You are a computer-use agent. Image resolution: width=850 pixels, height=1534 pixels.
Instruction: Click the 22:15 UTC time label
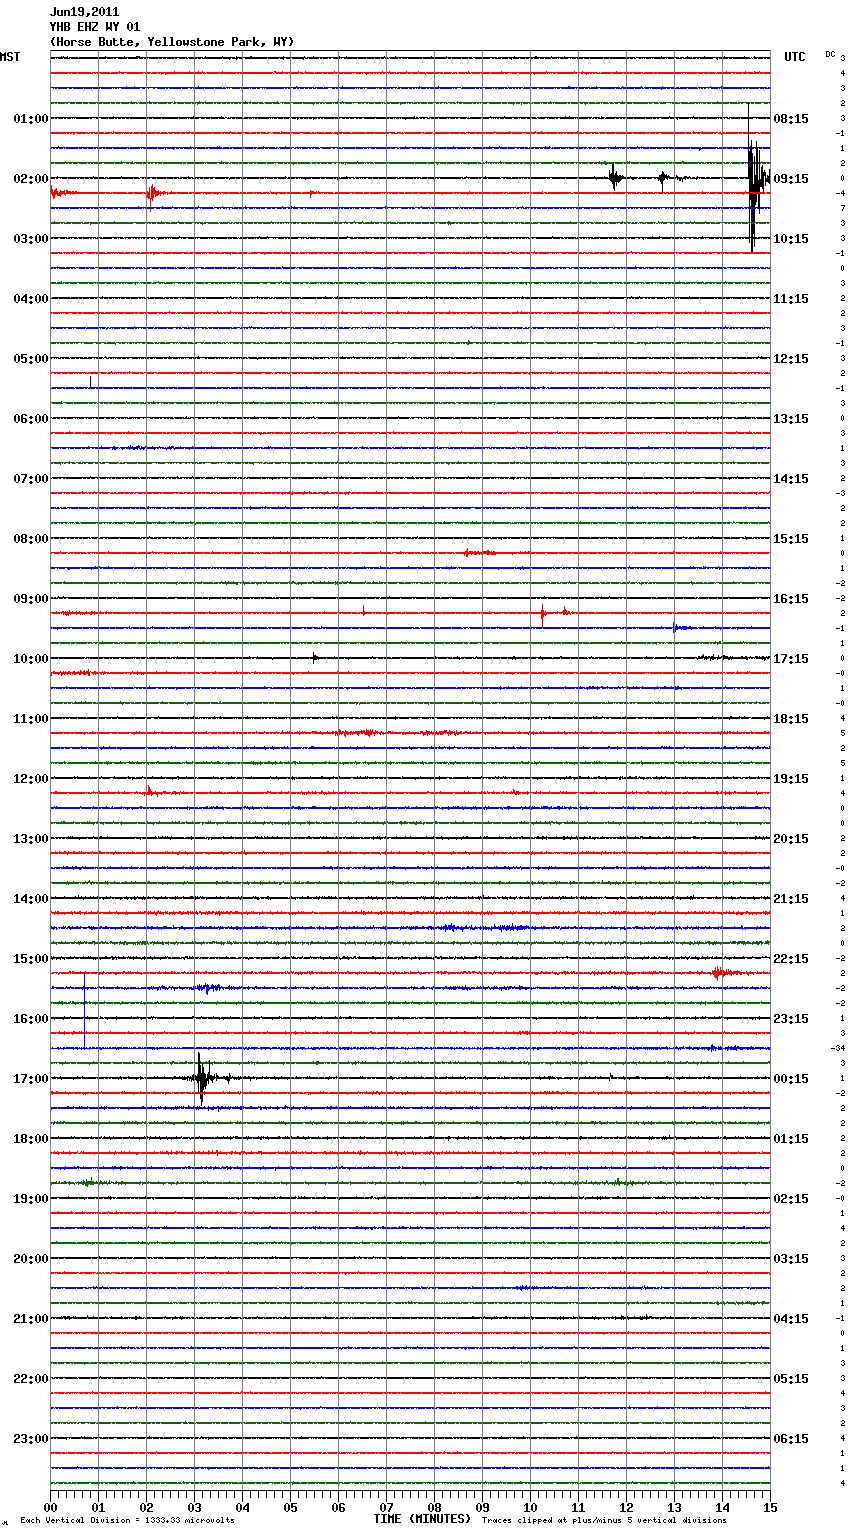[x=791, y=959]
